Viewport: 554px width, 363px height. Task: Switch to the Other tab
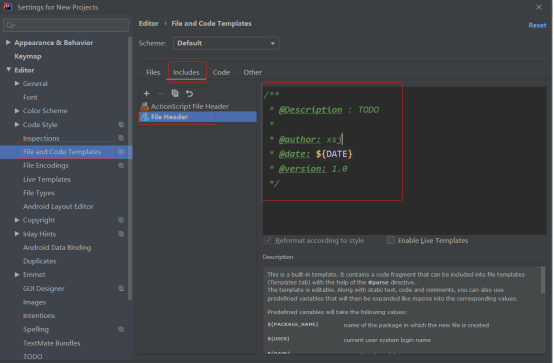click(x=253, y=72)
